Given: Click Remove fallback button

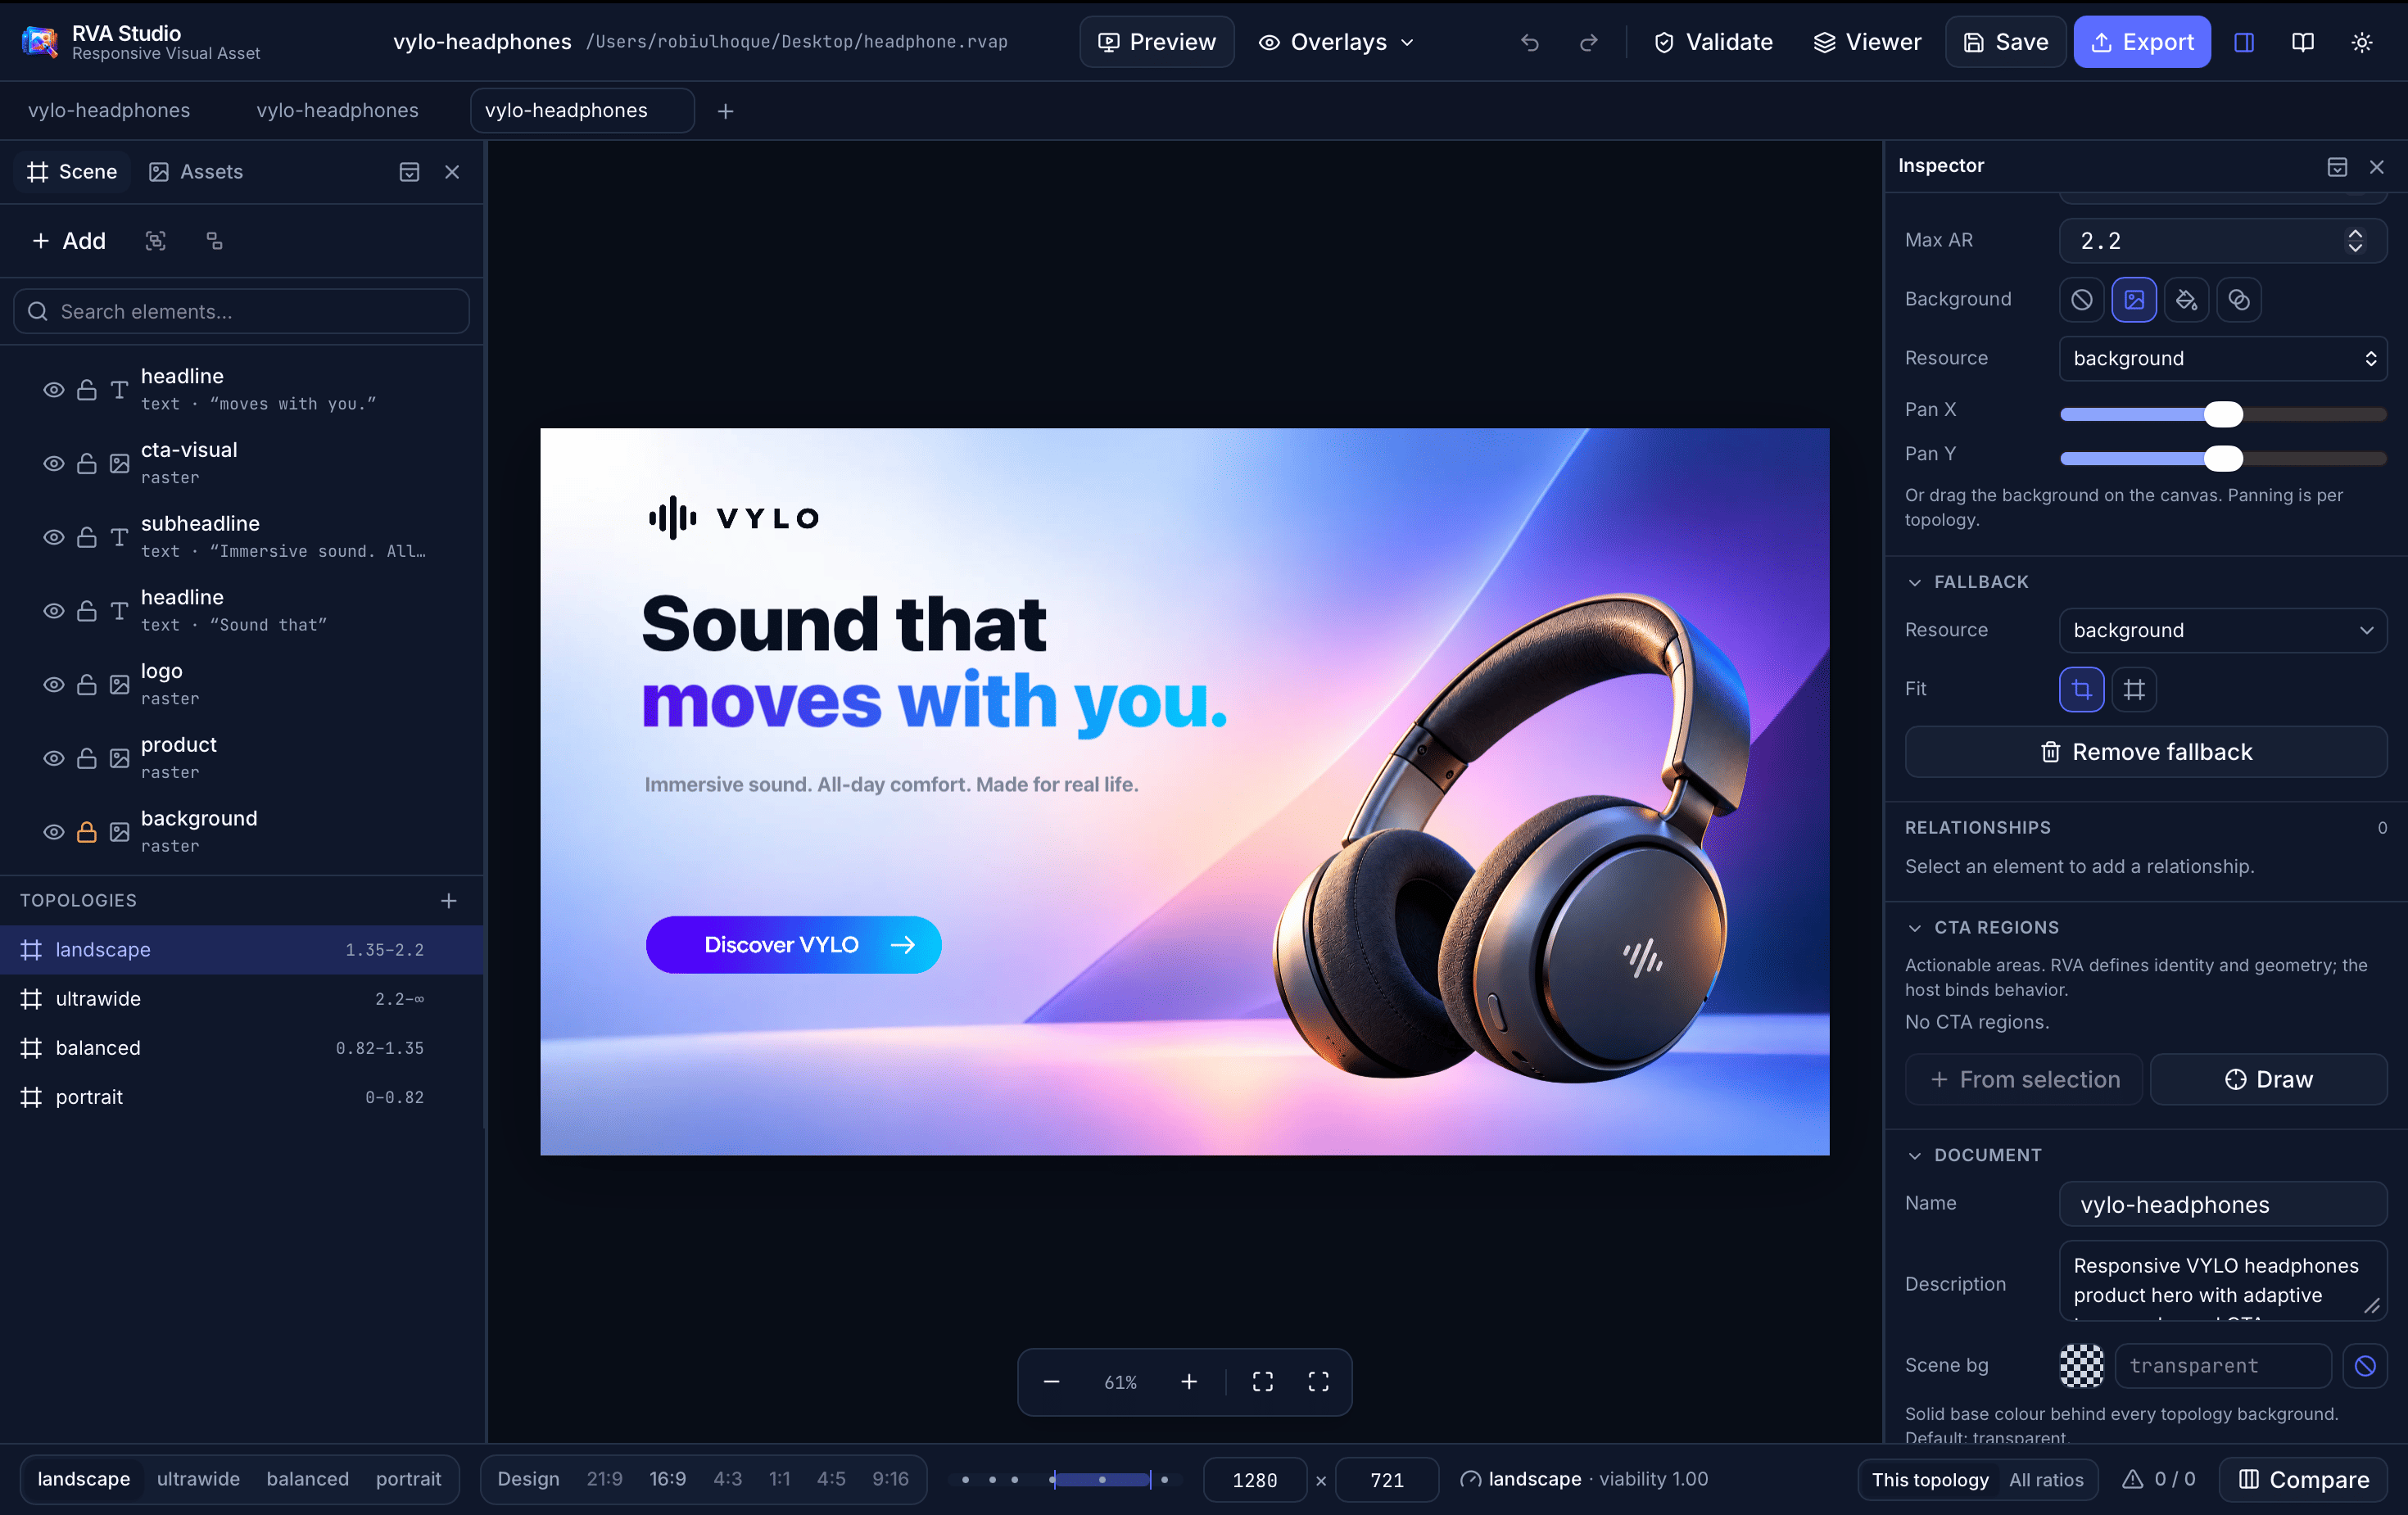Looking at the screenshot, I should pyautogui.click(x=2145, y=752).
